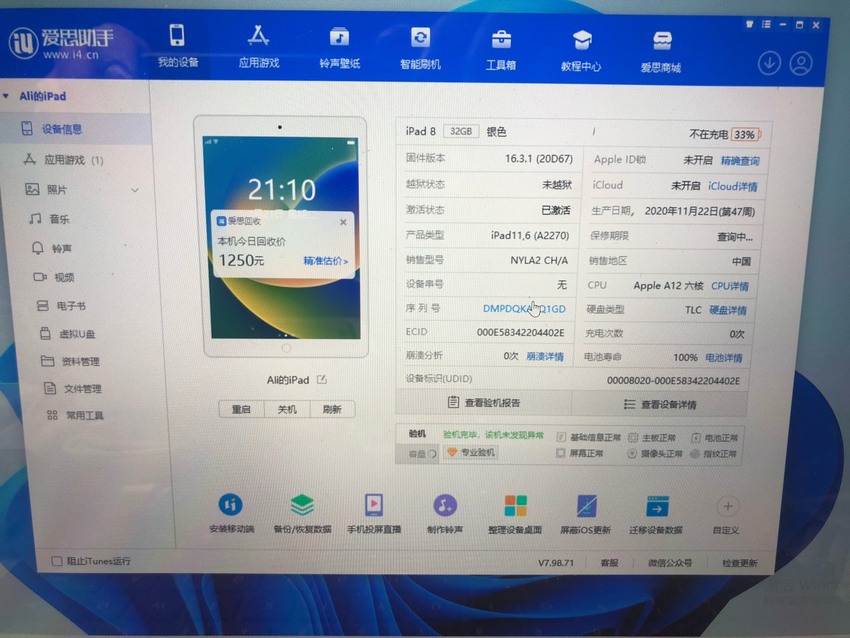Open the 智能刷机 flashing section
This screenshot has width=850, height=638.
coord(420,49)
